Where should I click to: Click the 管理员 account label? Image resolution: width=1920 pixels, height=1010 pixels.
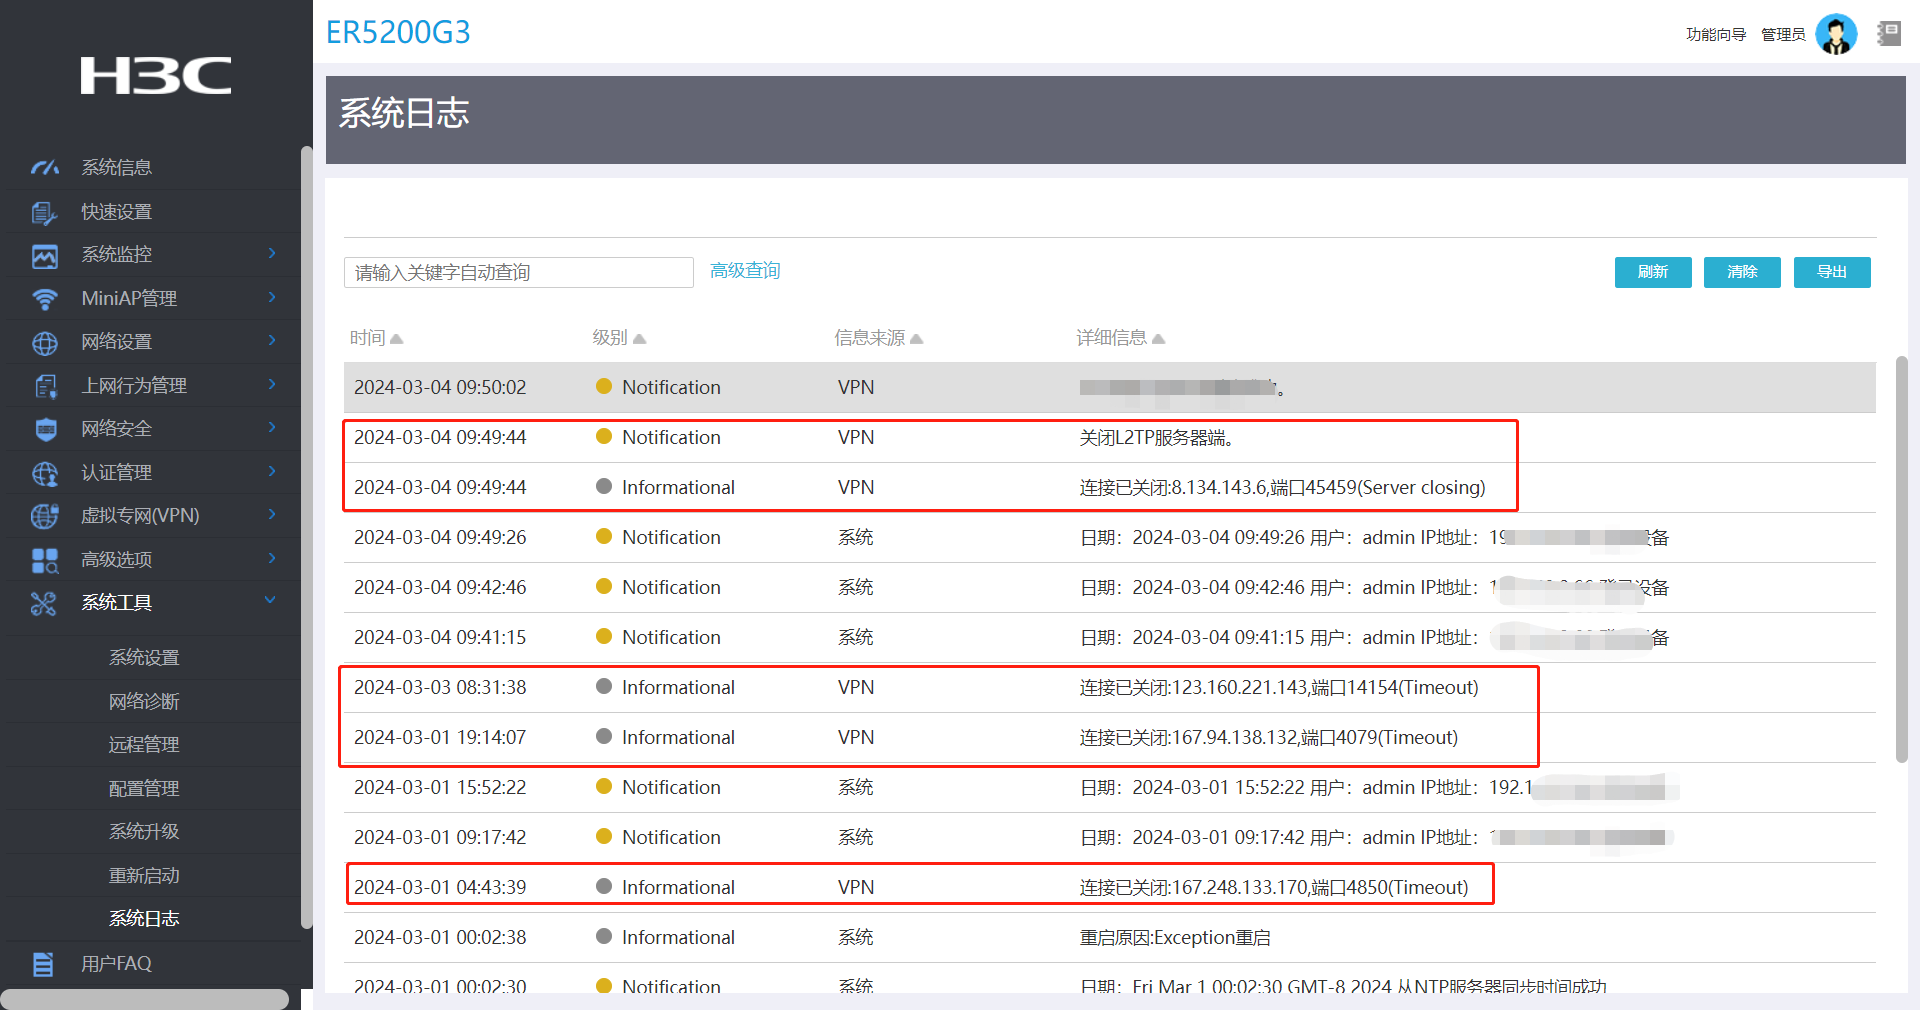click(x=1783, y=35)
